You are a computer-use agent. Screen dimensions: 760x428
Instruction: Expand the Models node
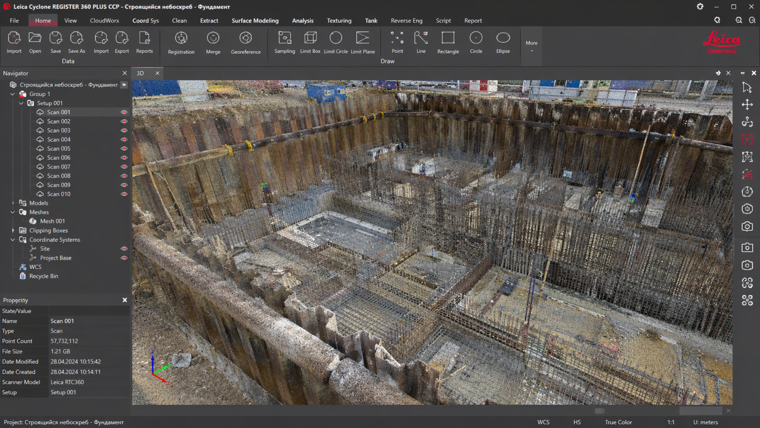pos(13,203)
